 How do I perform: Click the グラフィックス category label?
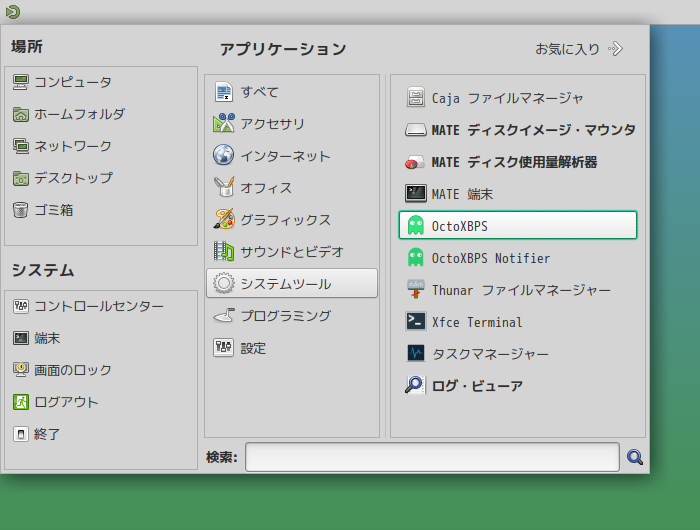tap(286, 220)
